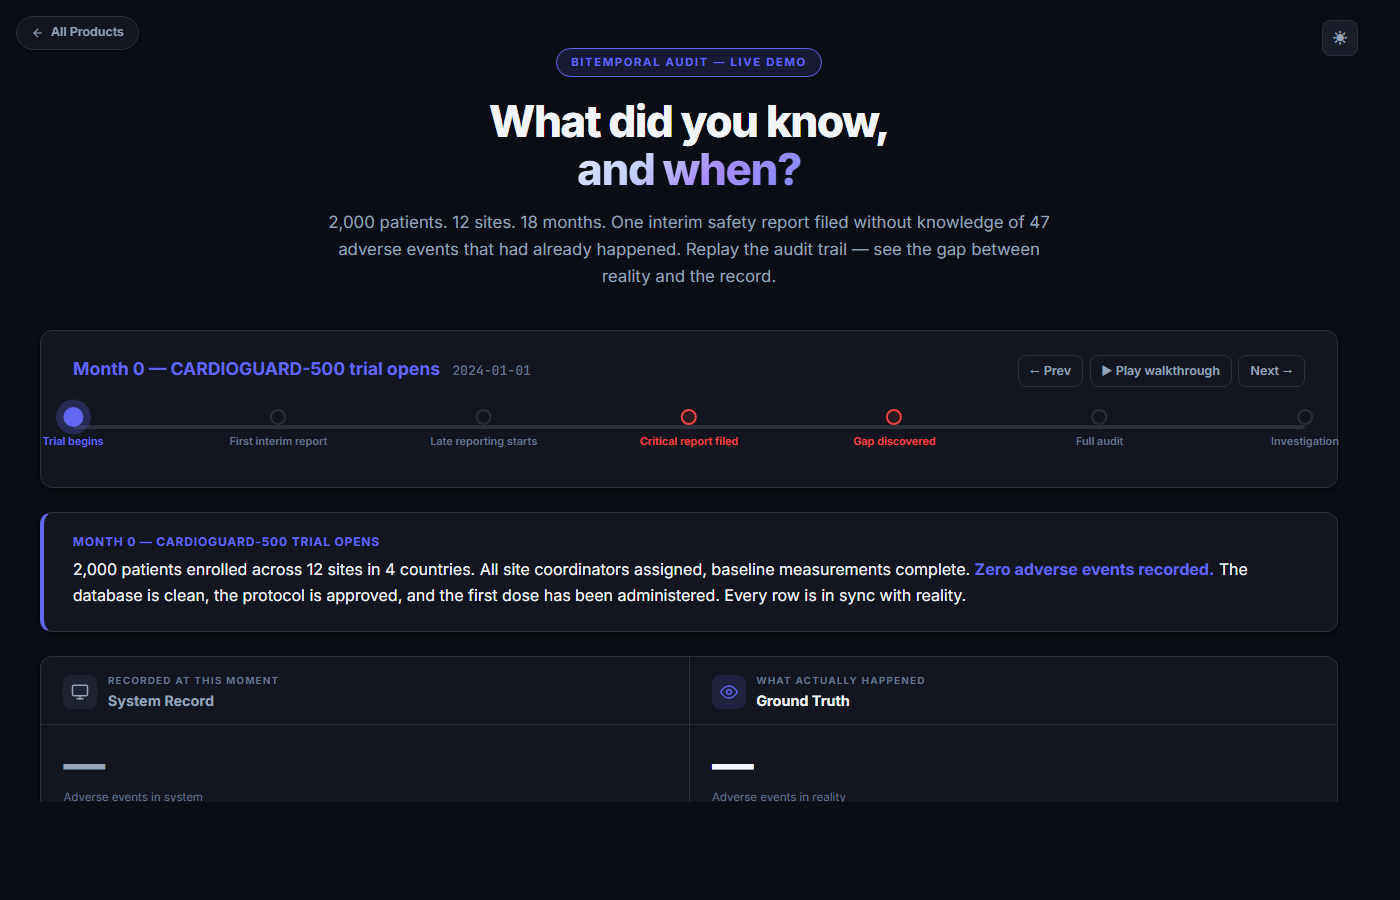This screenshot has width=1400, height=900.
Task: Select the Late reporting starts marker
Action: pyautogui.click(x=483, y=417)
